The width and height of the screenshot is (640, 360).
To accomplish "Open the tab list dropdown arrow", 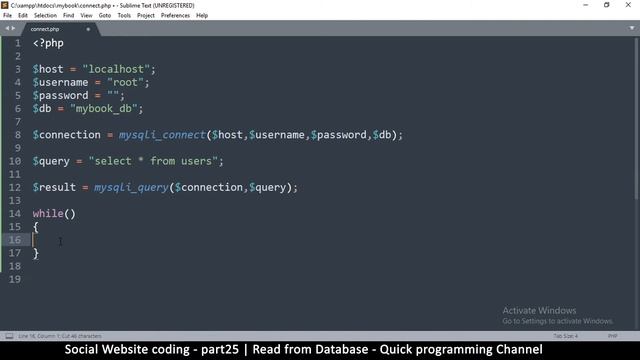I will point(632,28).
